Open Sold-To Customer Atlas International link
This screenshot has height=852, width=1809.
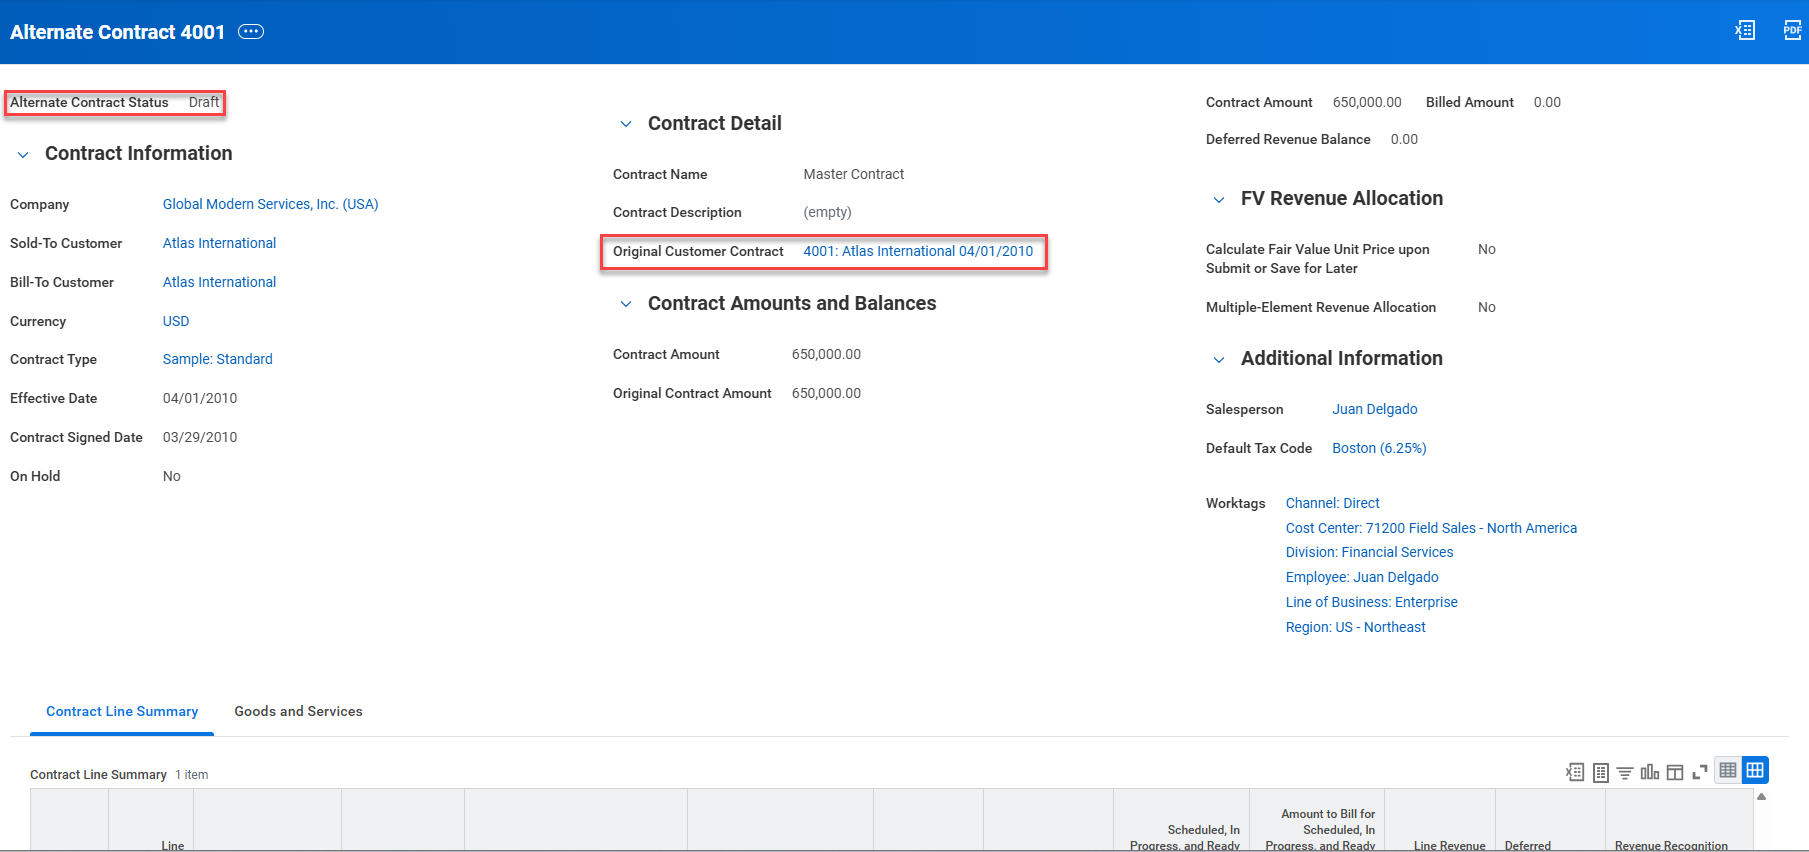pyautogui.click(x=219, y=243)
